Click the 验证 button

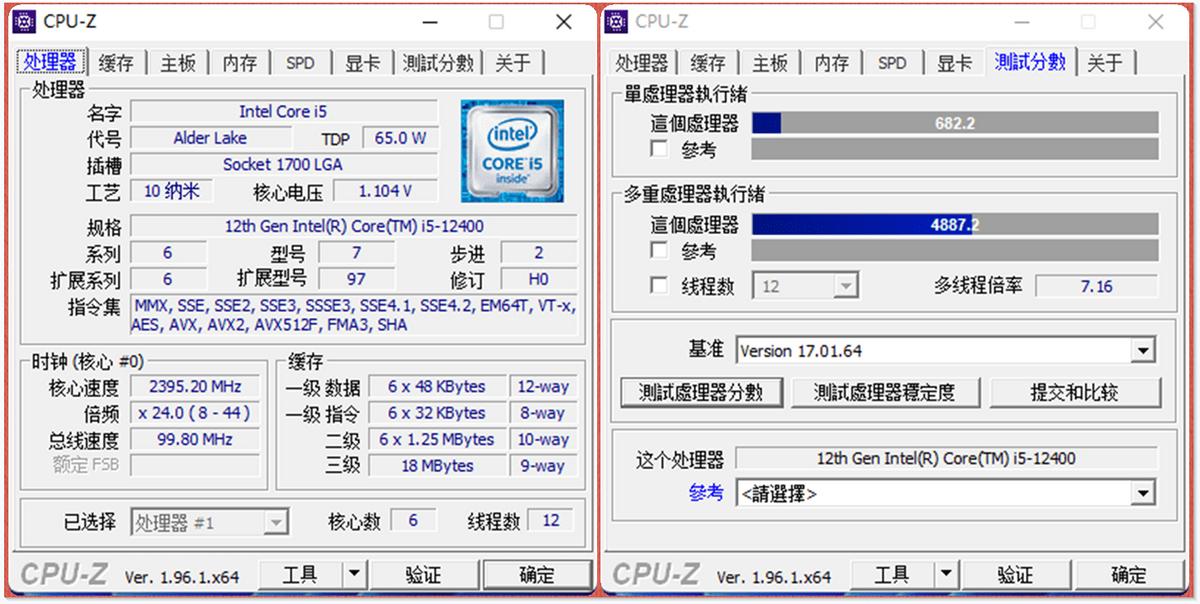[424, 573]
